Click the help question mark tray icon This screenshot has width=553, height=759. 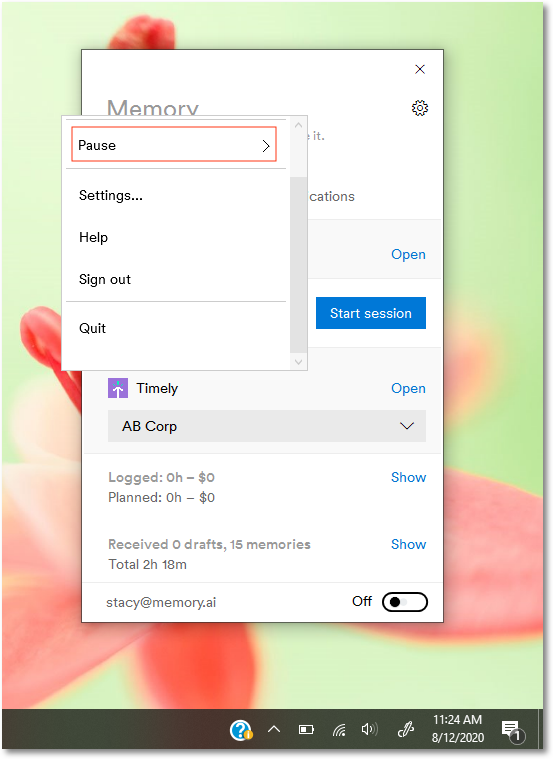click(x=241, y=730)
